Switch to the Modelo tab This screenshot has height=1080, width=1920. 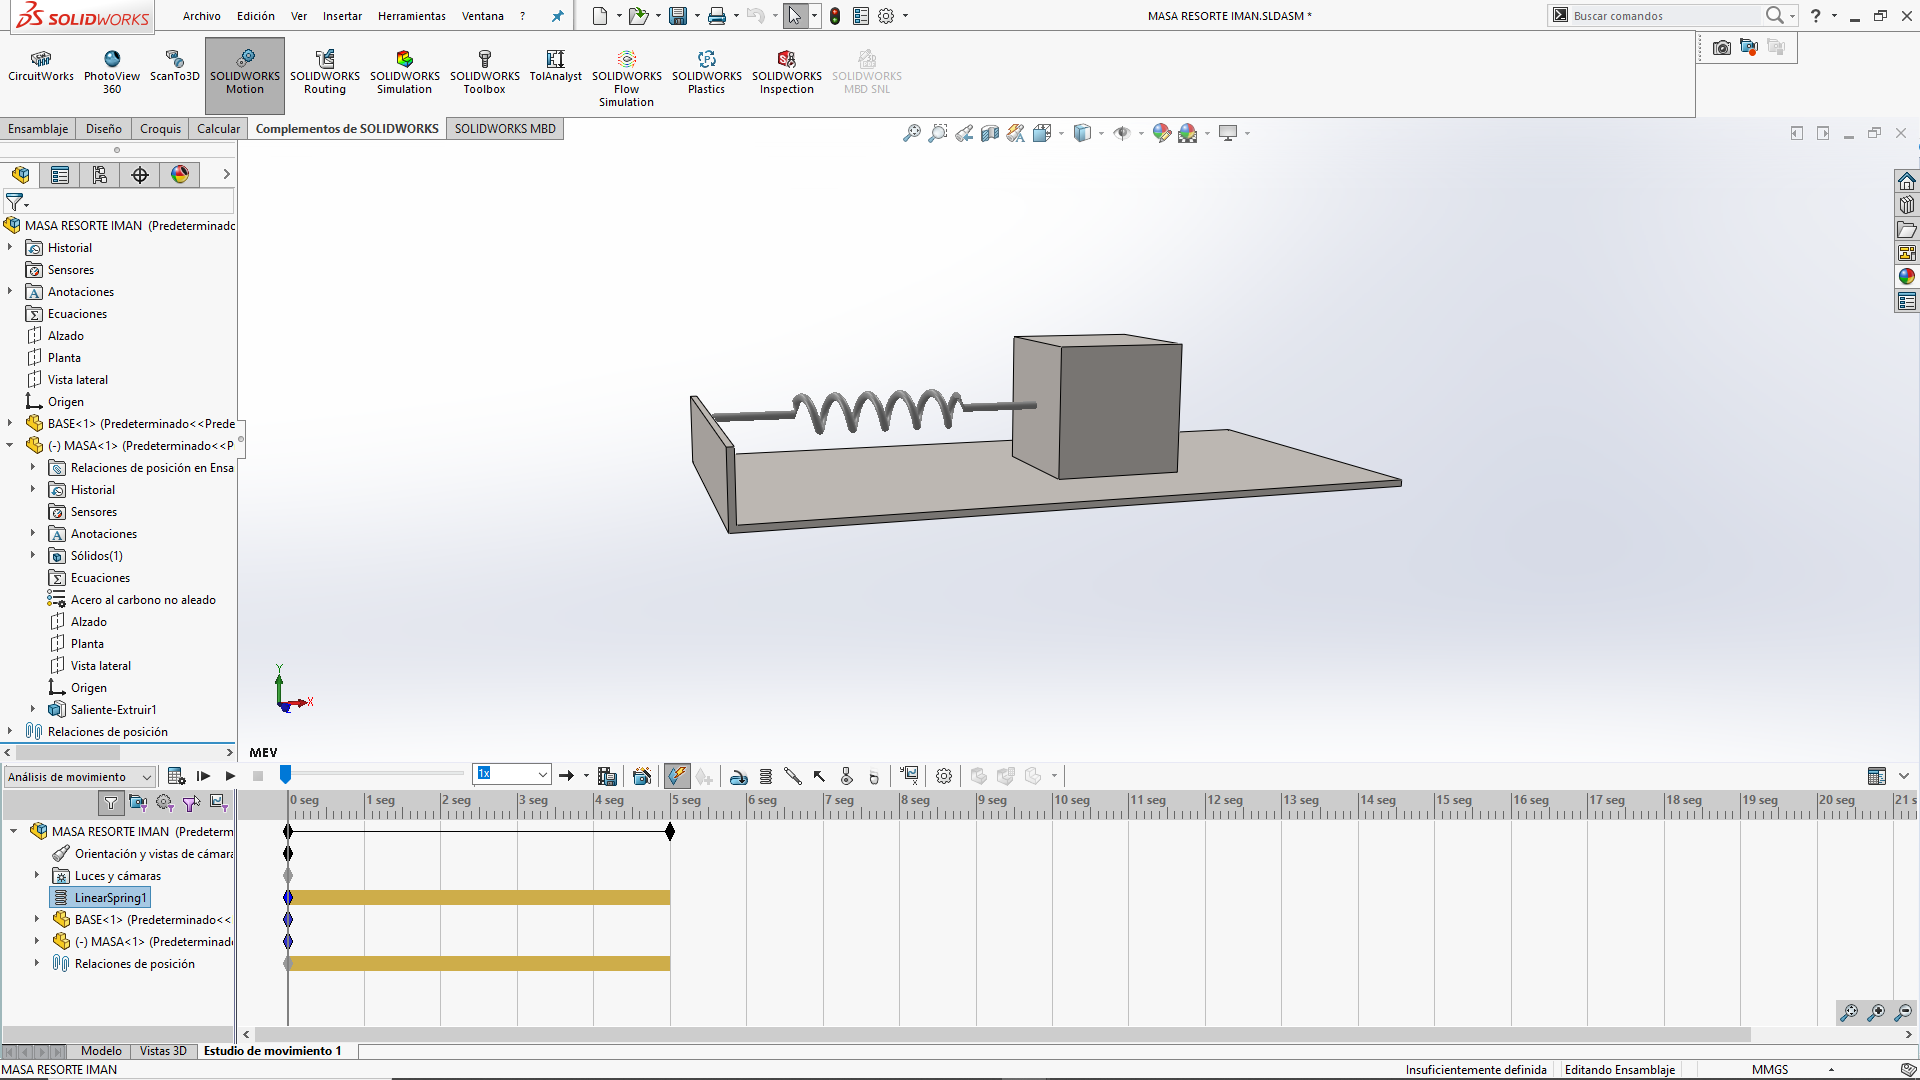coord(101,1051)
